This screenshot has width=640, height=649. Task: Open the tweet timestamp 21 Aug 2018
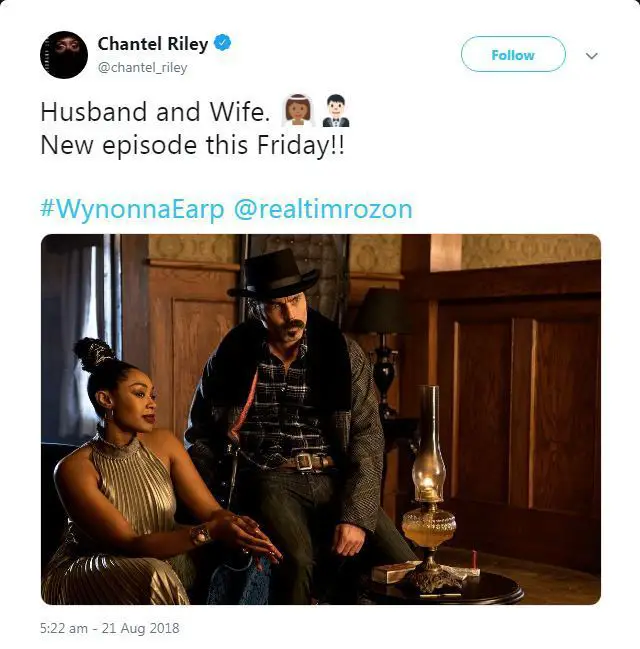tap(110, 628)
